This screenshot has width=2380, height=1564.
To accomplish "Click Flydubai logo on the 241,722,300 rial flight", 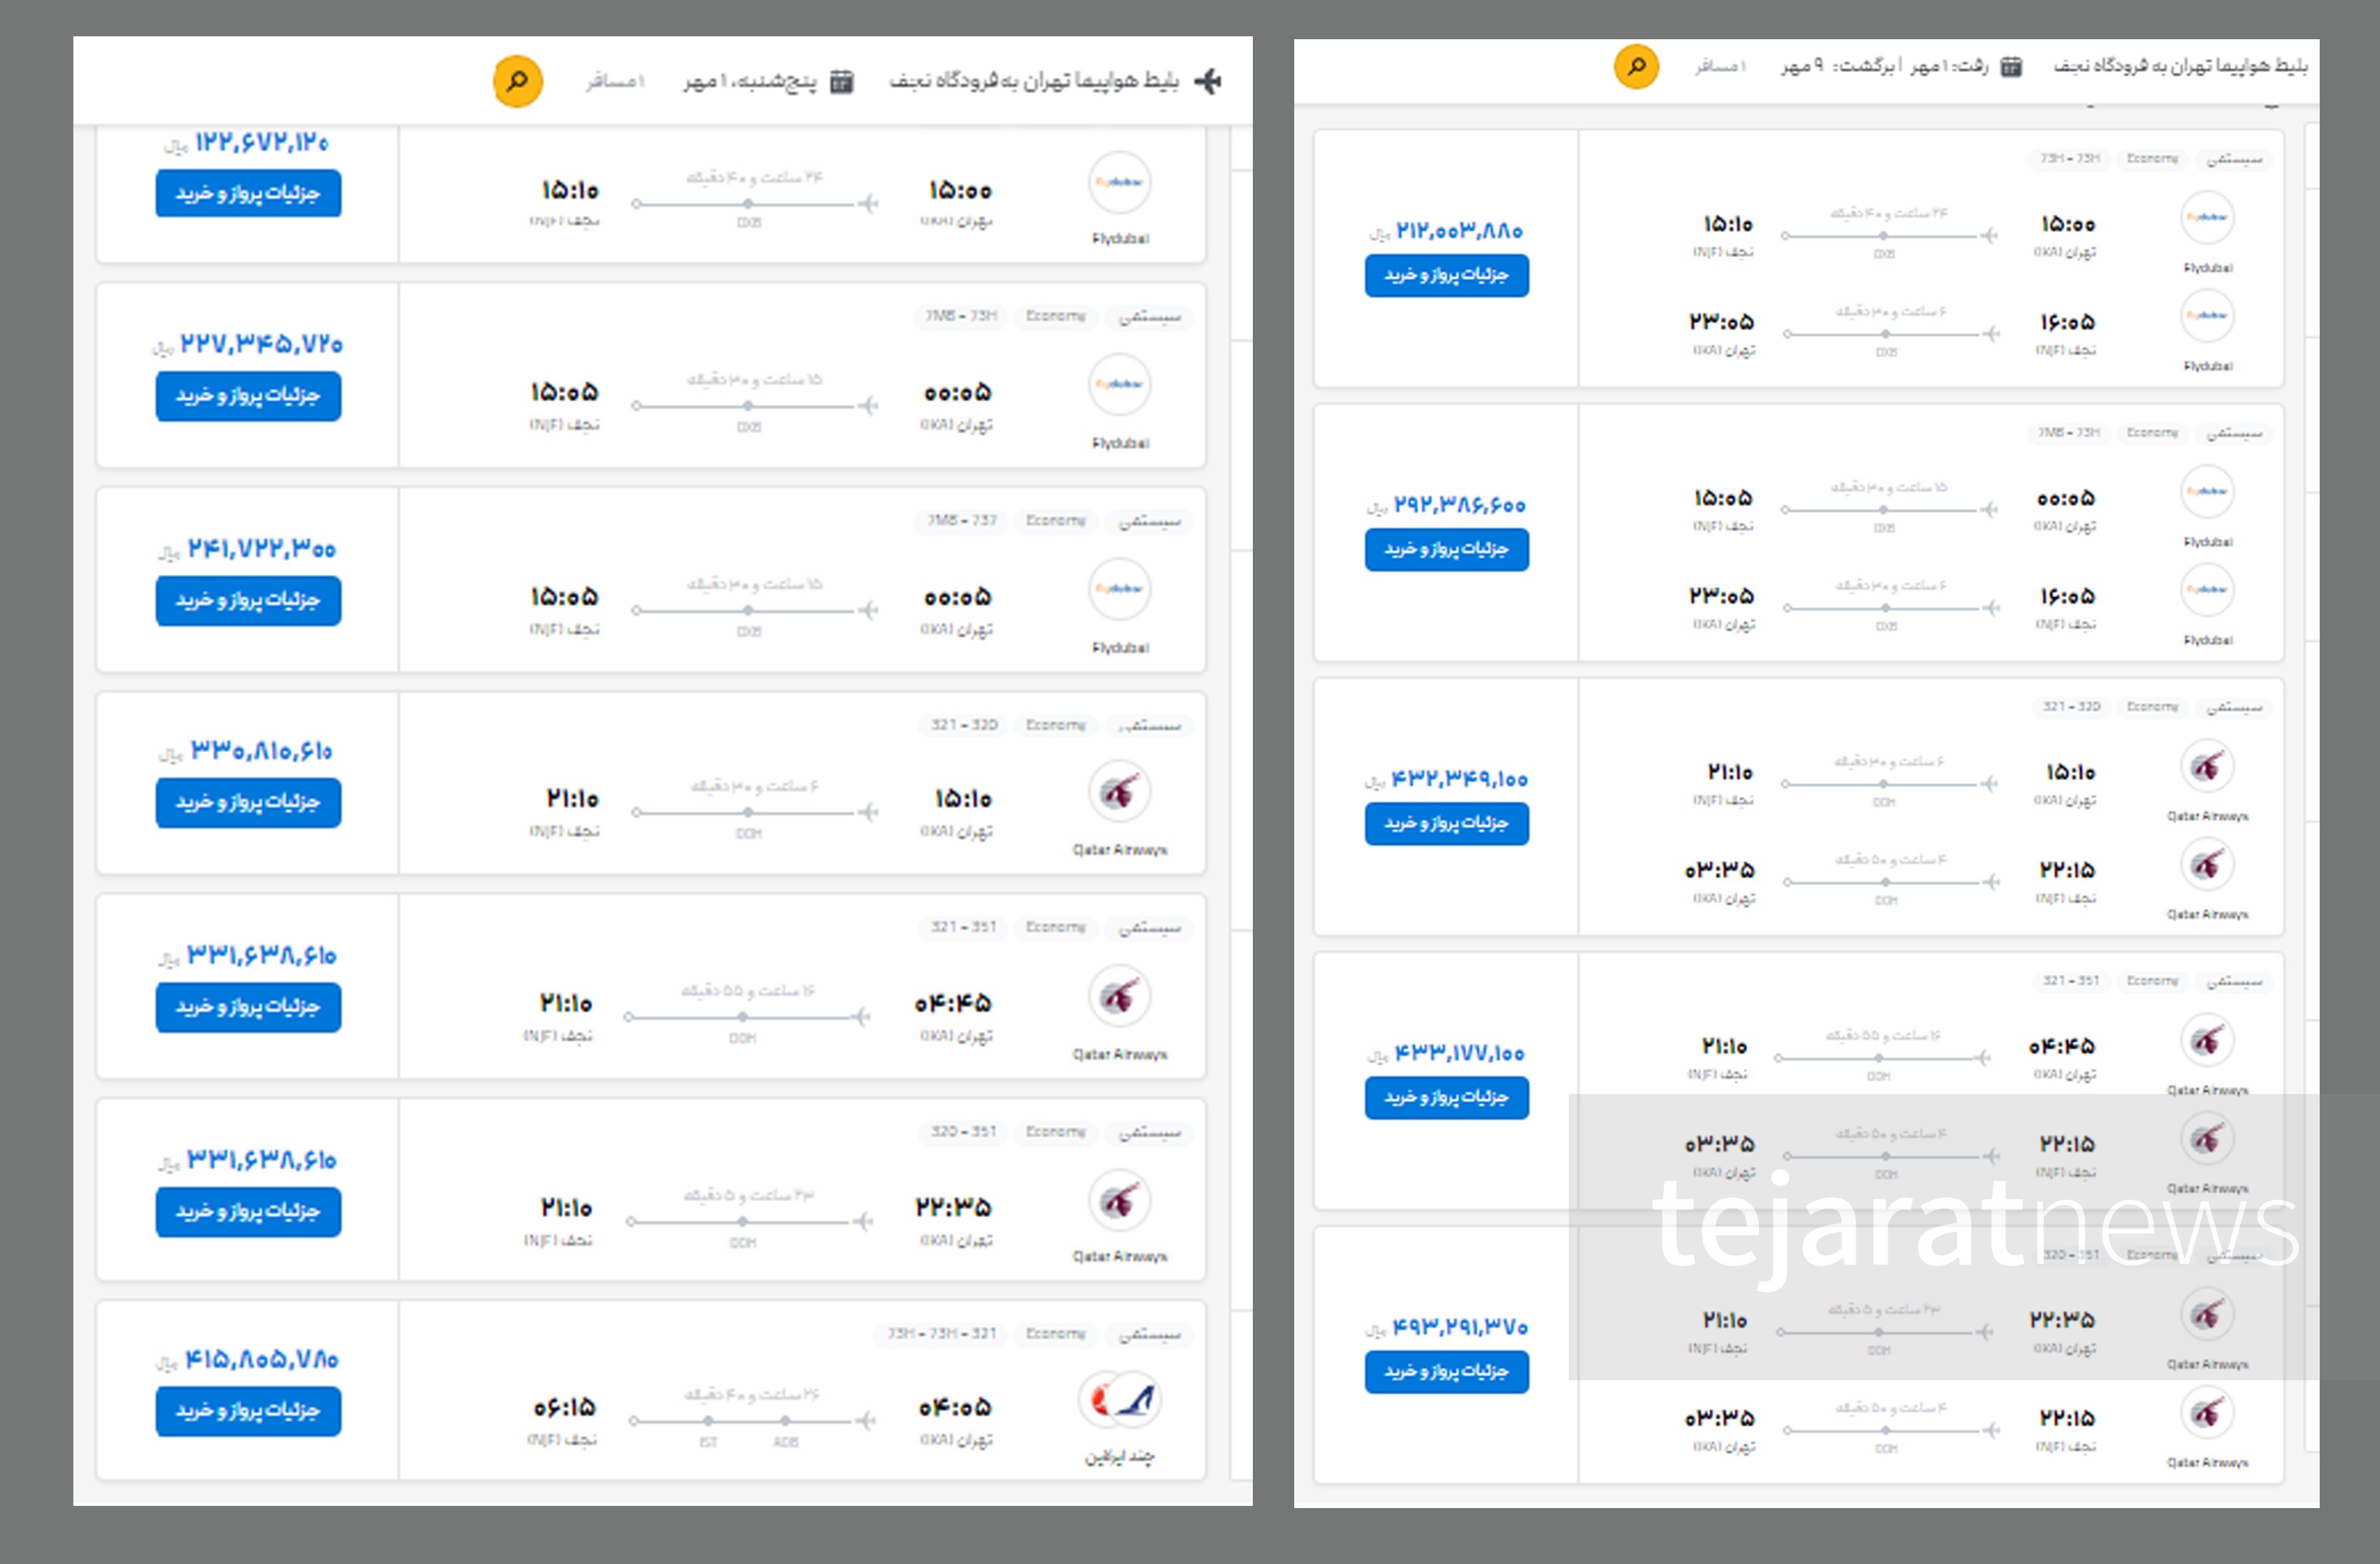I will (x=1119, y=589).
